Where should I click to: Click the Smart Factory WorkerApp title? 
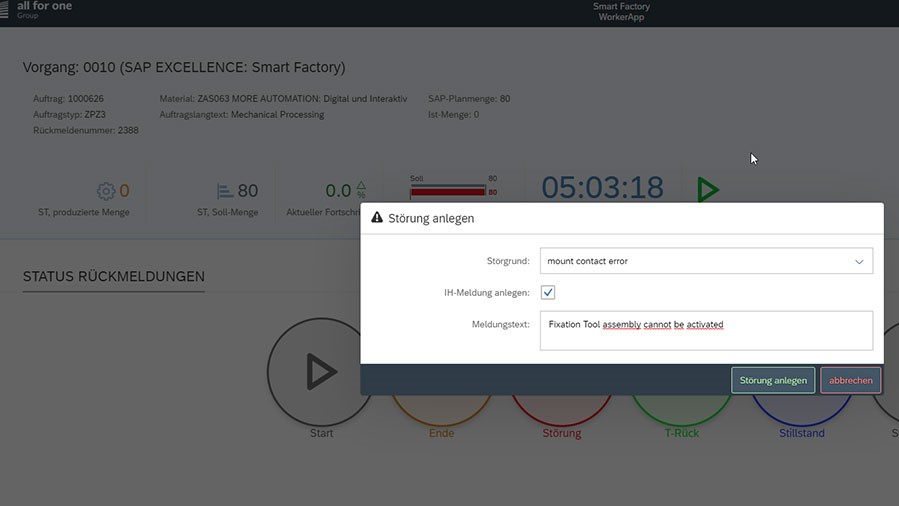[621, 12]
